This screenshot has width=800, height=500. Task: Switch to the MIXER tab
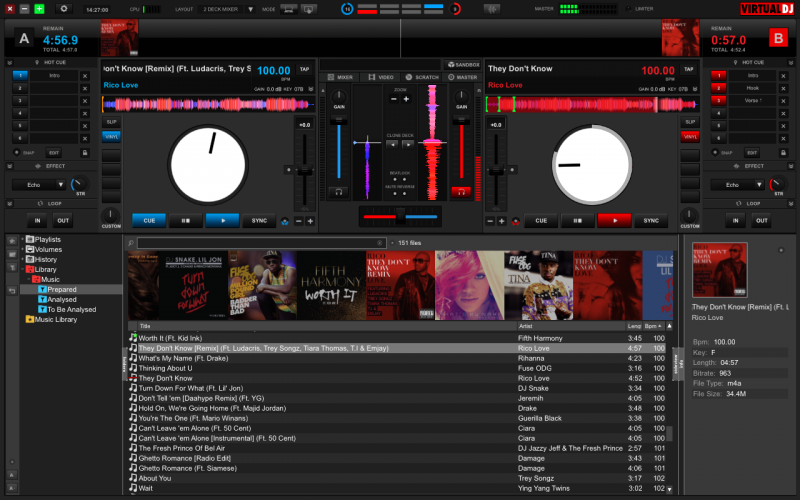coord(340,77)
